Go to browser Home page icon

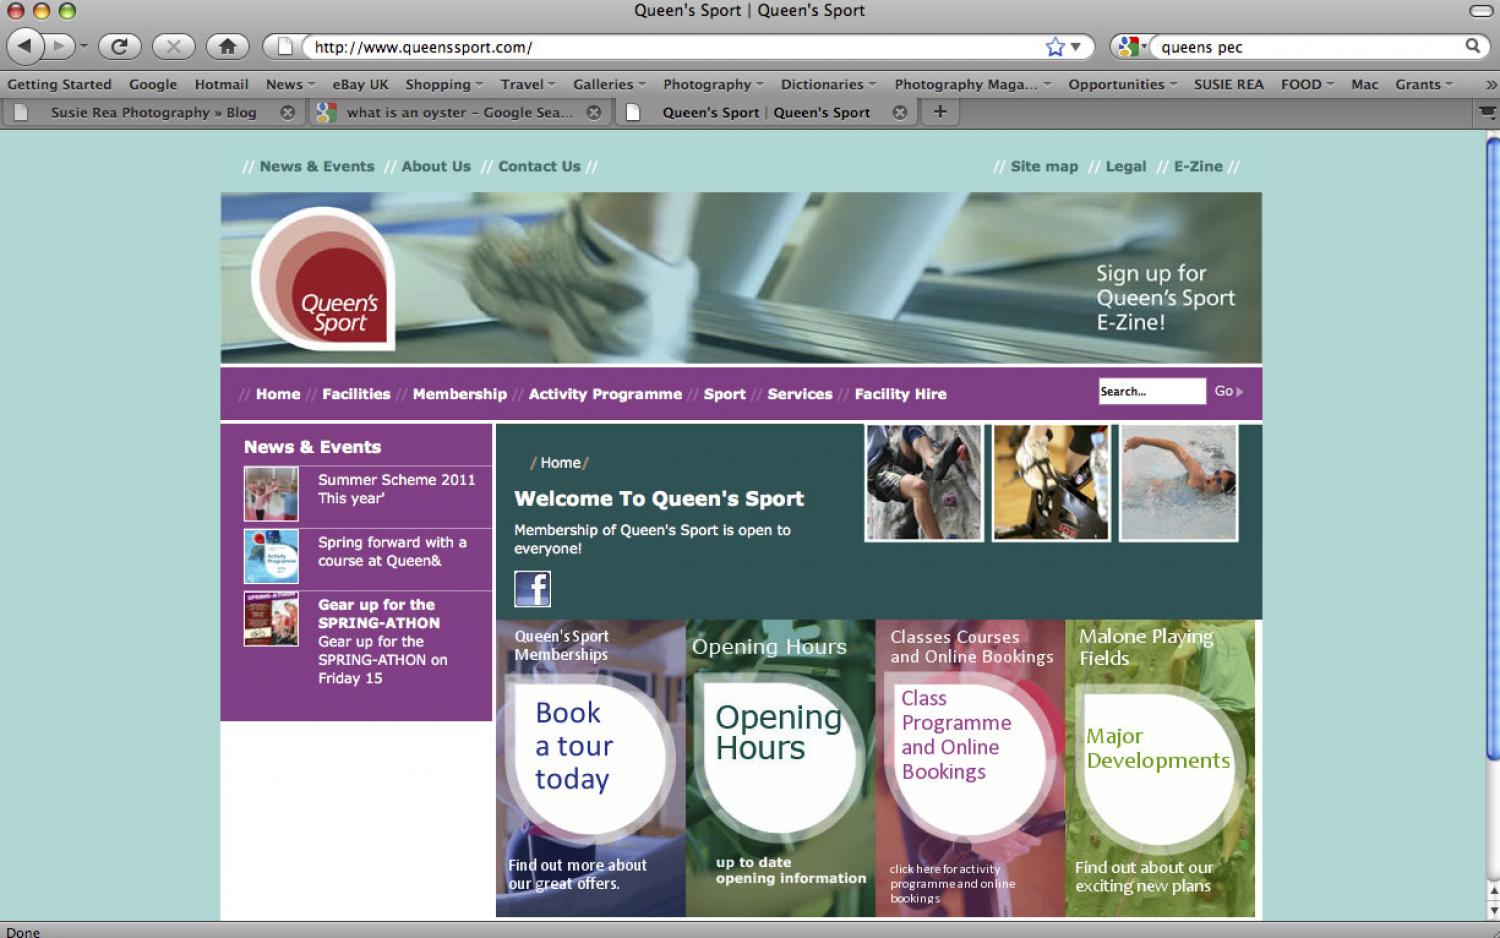point(227,46)
